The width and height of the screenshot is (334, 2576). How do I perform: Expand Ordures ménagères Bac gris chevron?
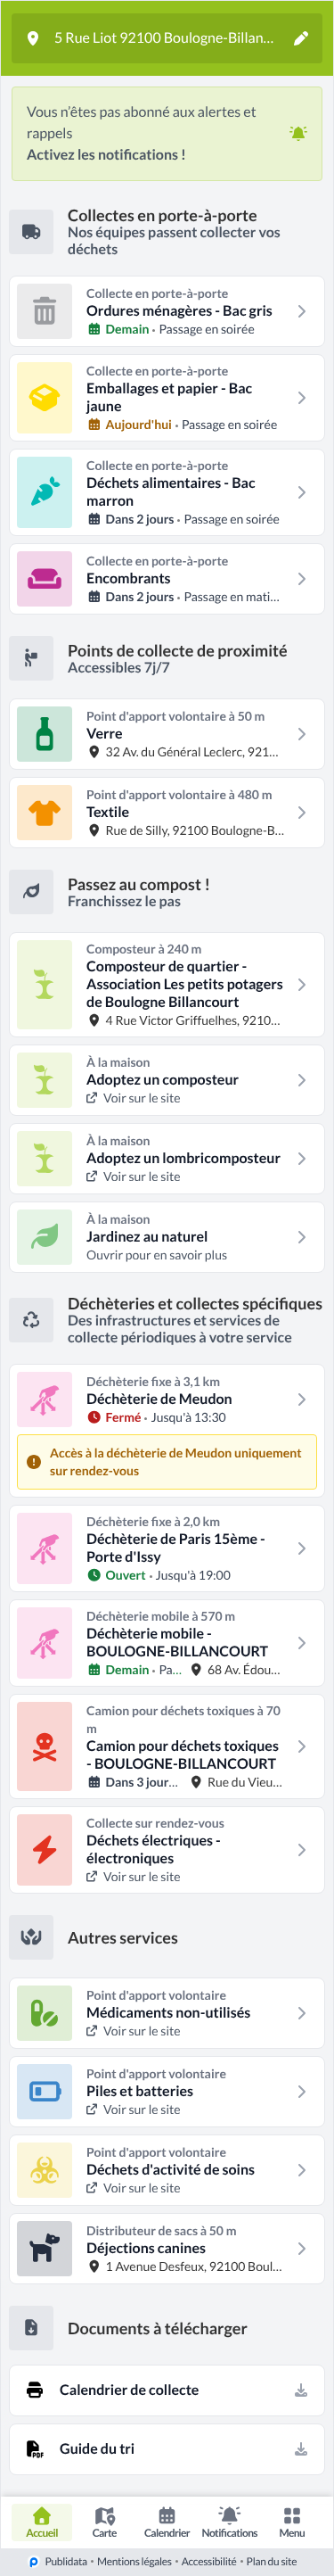point(301,311)
